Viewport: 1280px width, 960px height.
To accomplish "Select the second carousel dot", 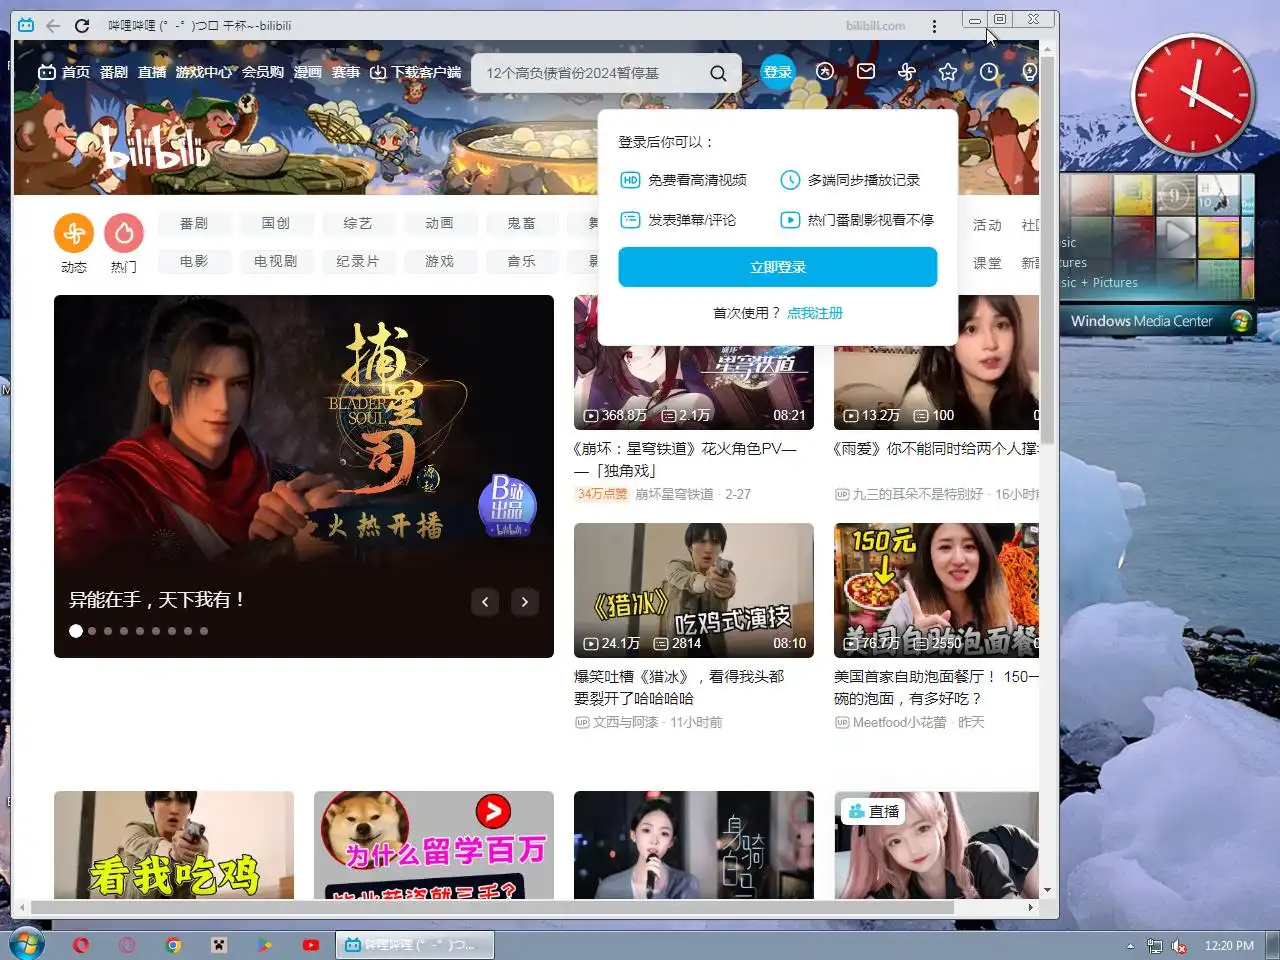I will (92, 631).
